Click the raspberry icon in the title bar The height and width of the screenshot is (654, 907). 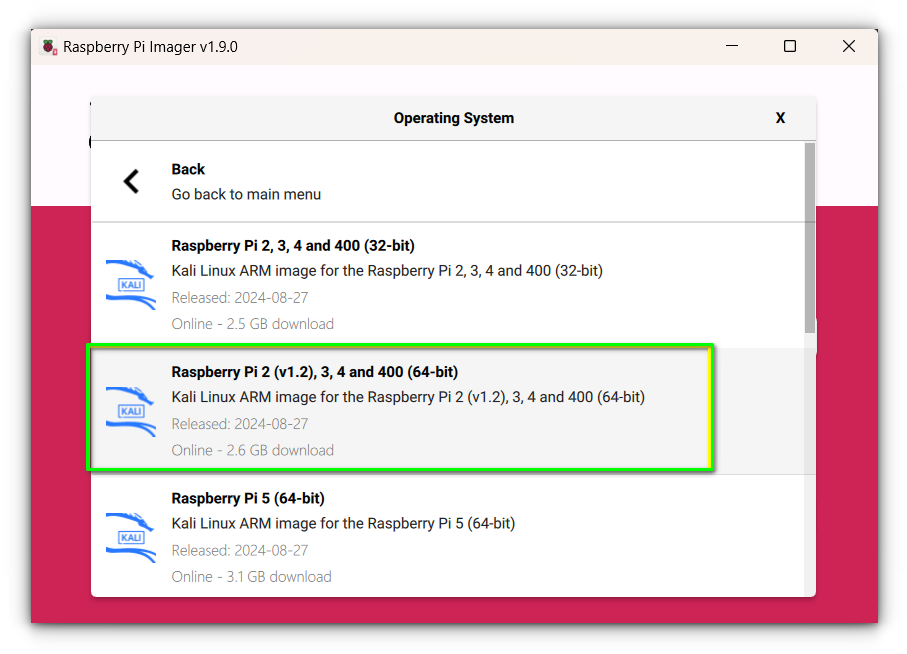[x=49, y=47]
